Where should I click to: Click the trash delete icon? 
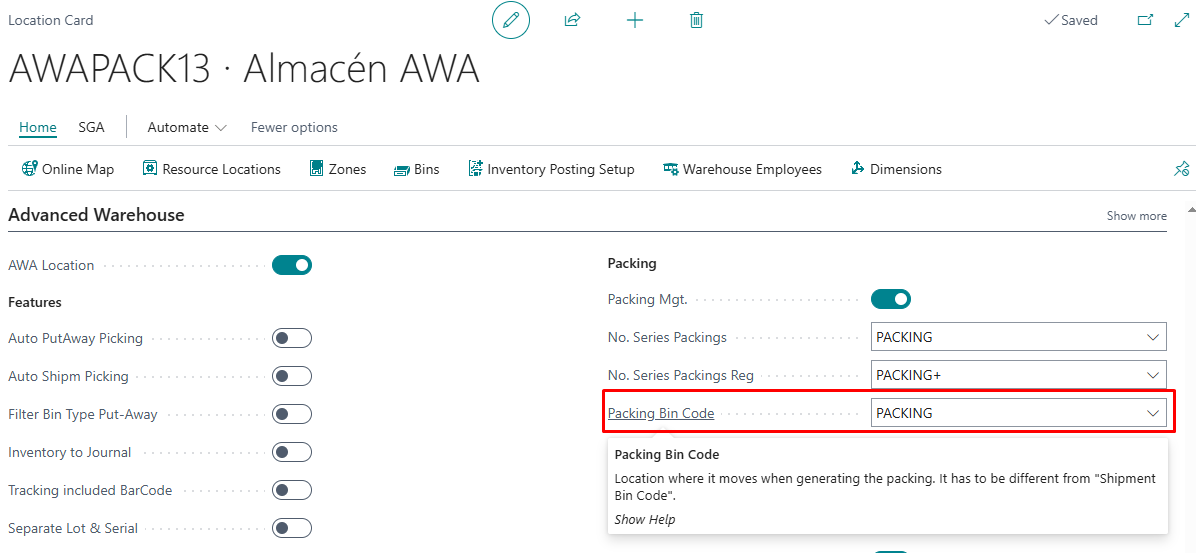click(x=697, y=20)
